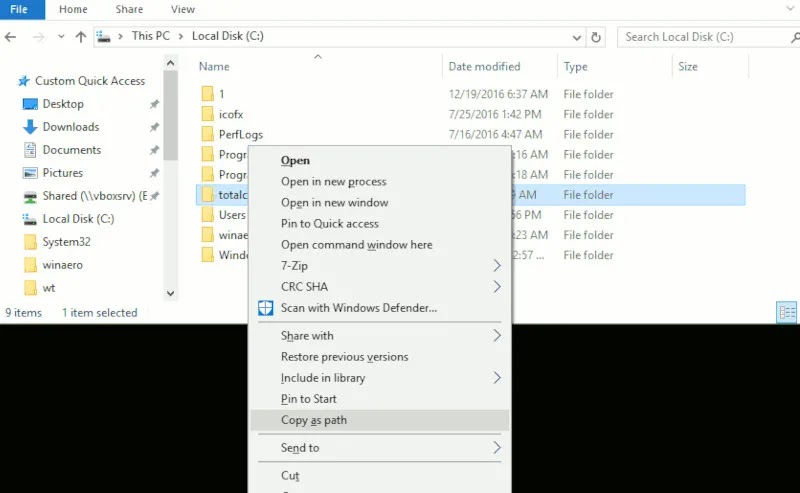800x493 pixels.
Task: Expand the address bar history dropdown
Action: [x=577, y=37]
